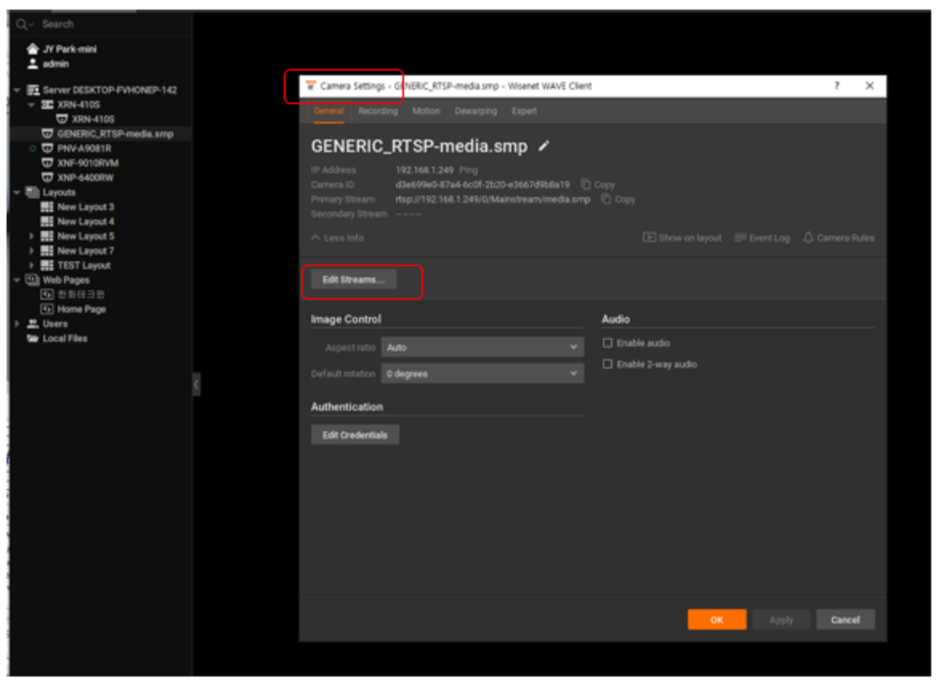Enable audio checkbox

[x=607, y=343]
